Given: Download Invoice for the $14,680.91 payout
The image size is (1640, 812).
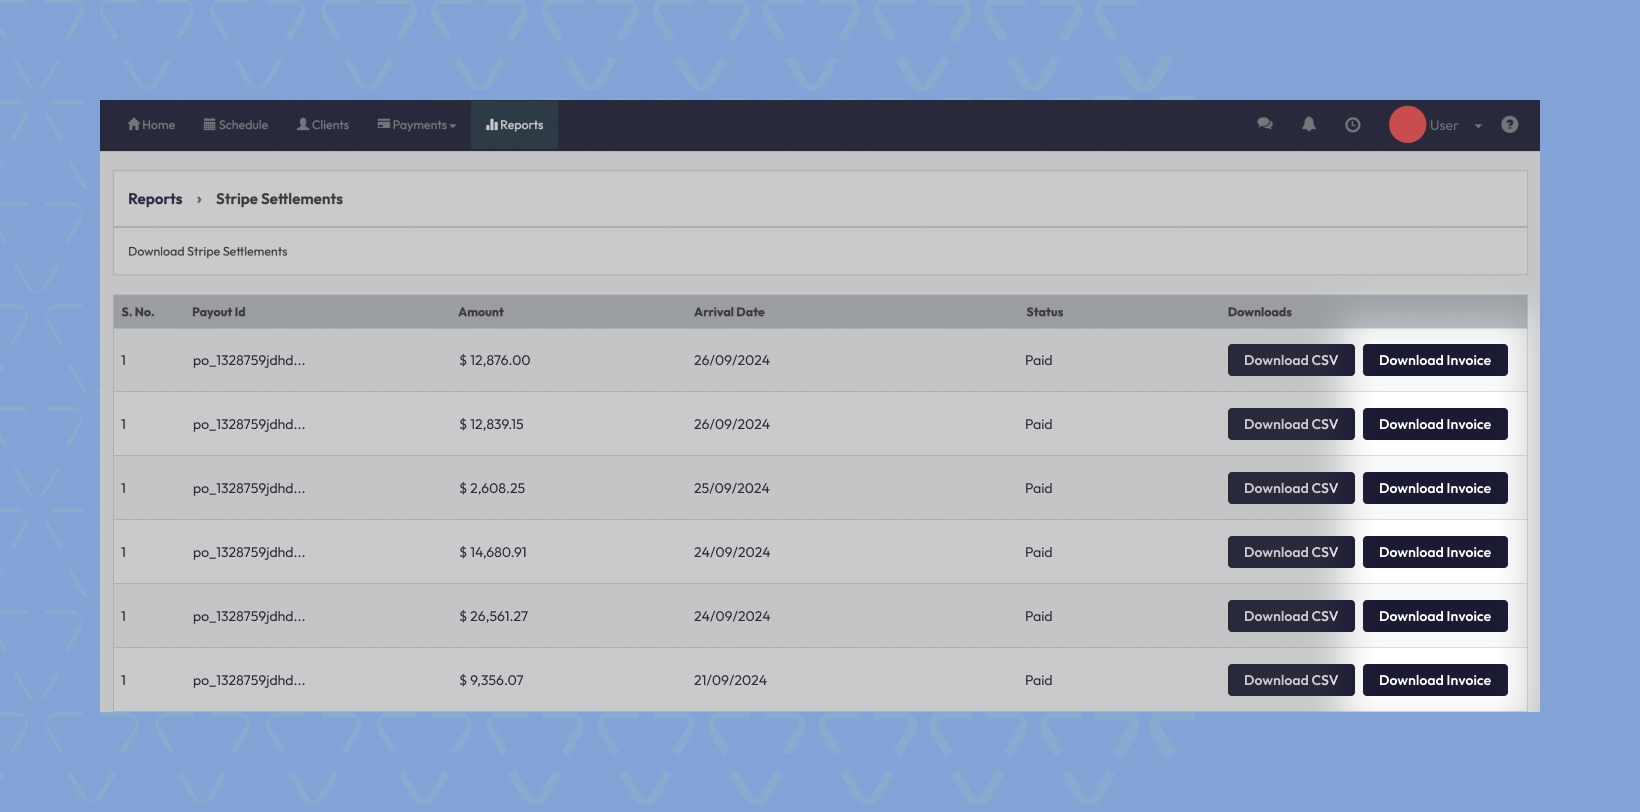Looking at the screenshot, I should tap(1434, 552).
